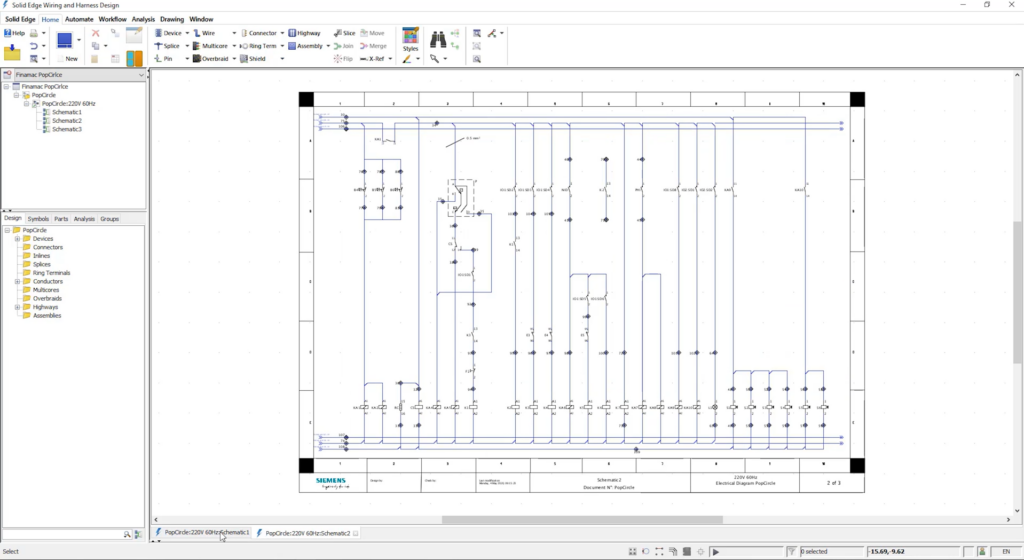Screen dimensions: 1024x560
Task: Click the filter icon in status bar
Action: (x=791, y=552)
